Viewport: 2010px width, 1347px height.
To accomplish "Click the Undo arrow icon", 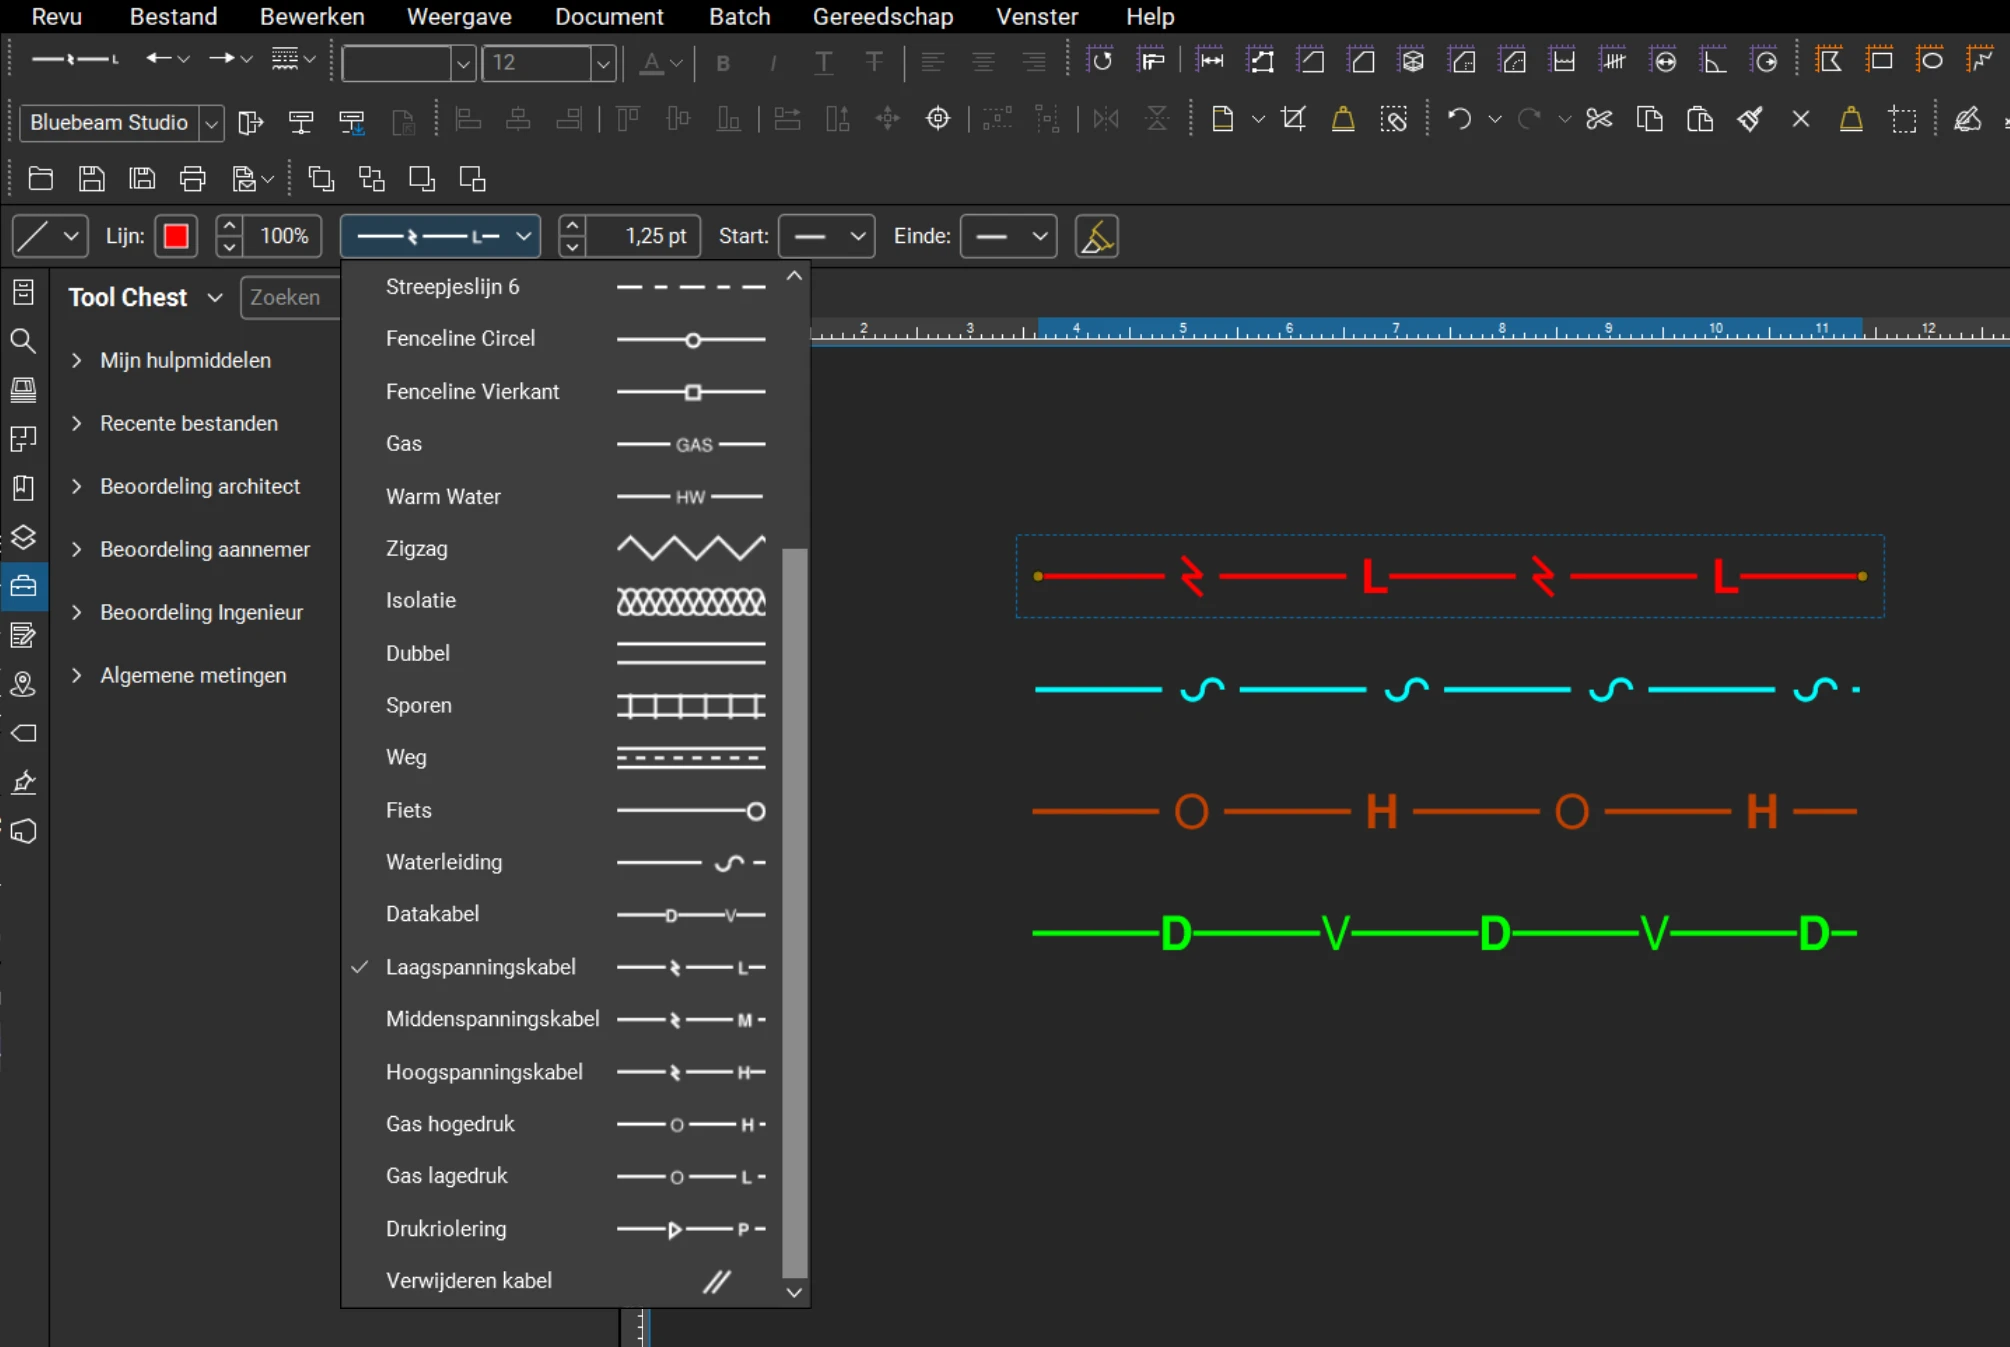I will point(1459,119).
